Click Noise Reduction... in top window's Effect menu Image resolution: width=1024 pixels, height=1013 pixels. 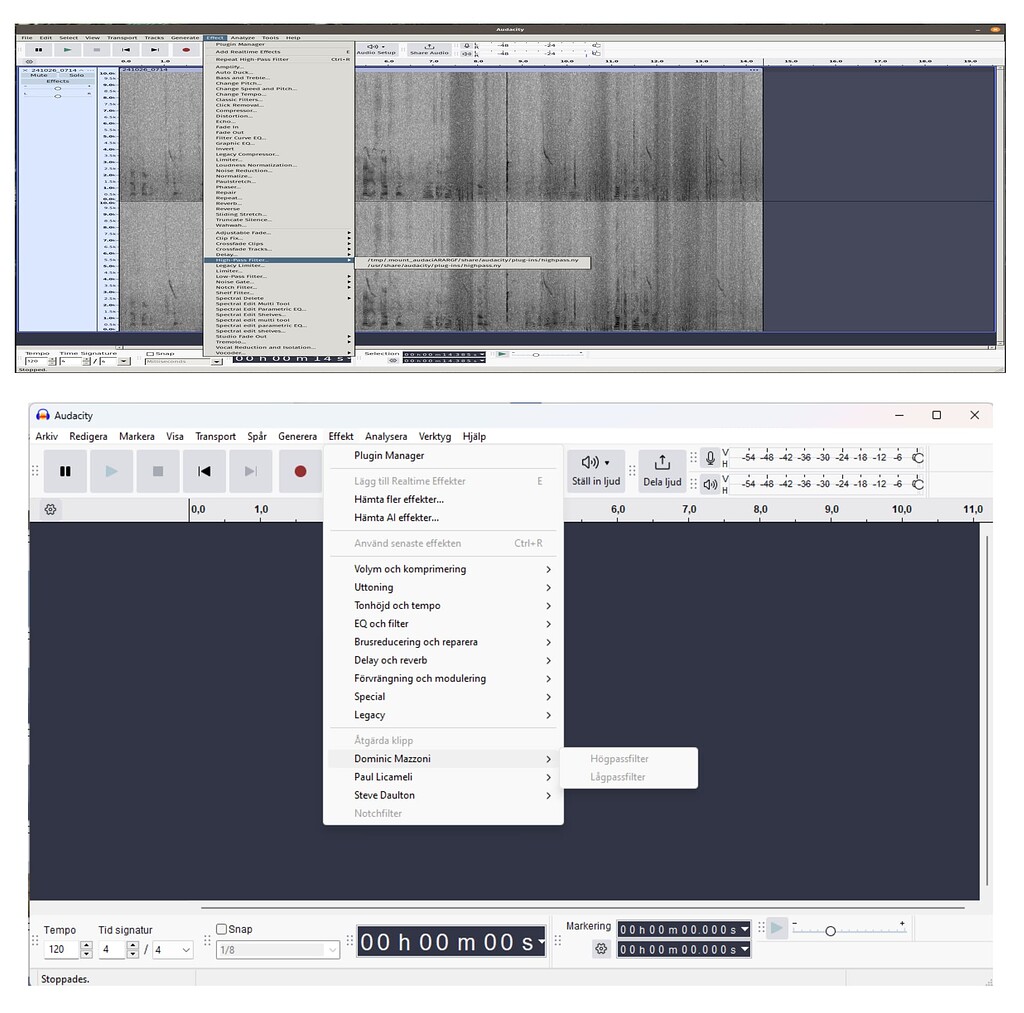pos(279,170)
